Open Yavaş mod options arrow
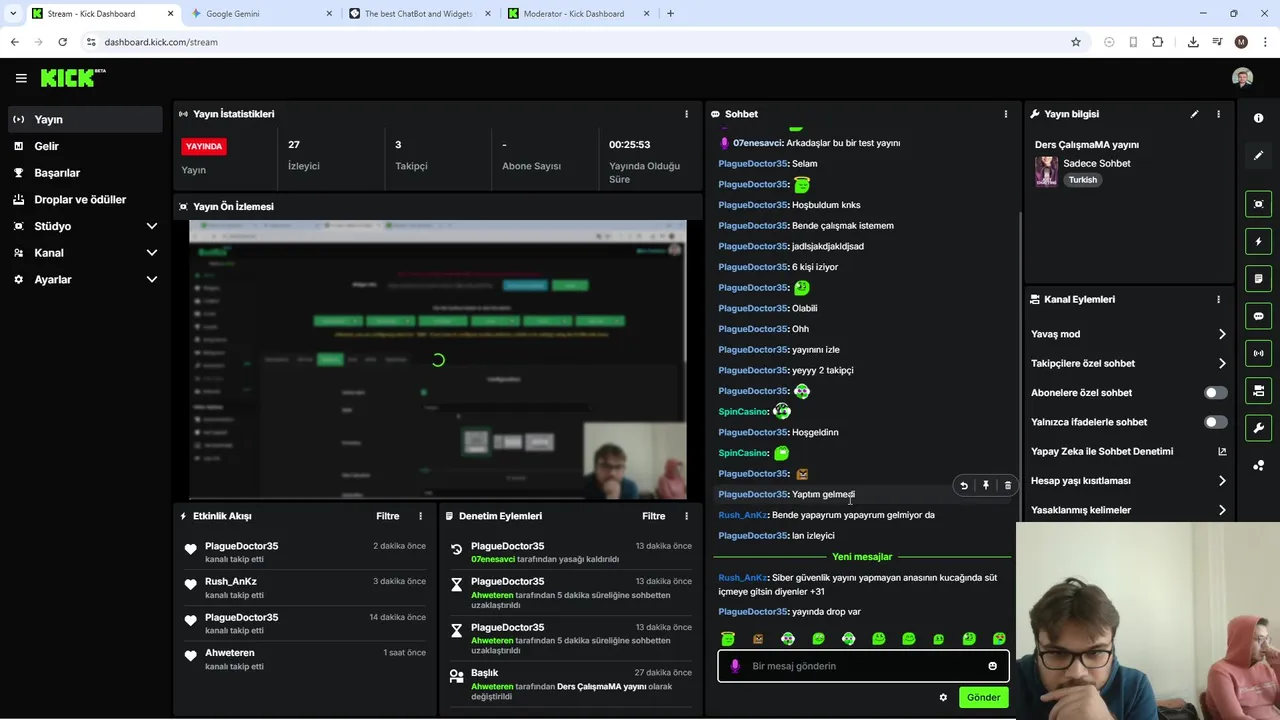The width and height of the screenshot is (1280, 720). point(1221,334)
